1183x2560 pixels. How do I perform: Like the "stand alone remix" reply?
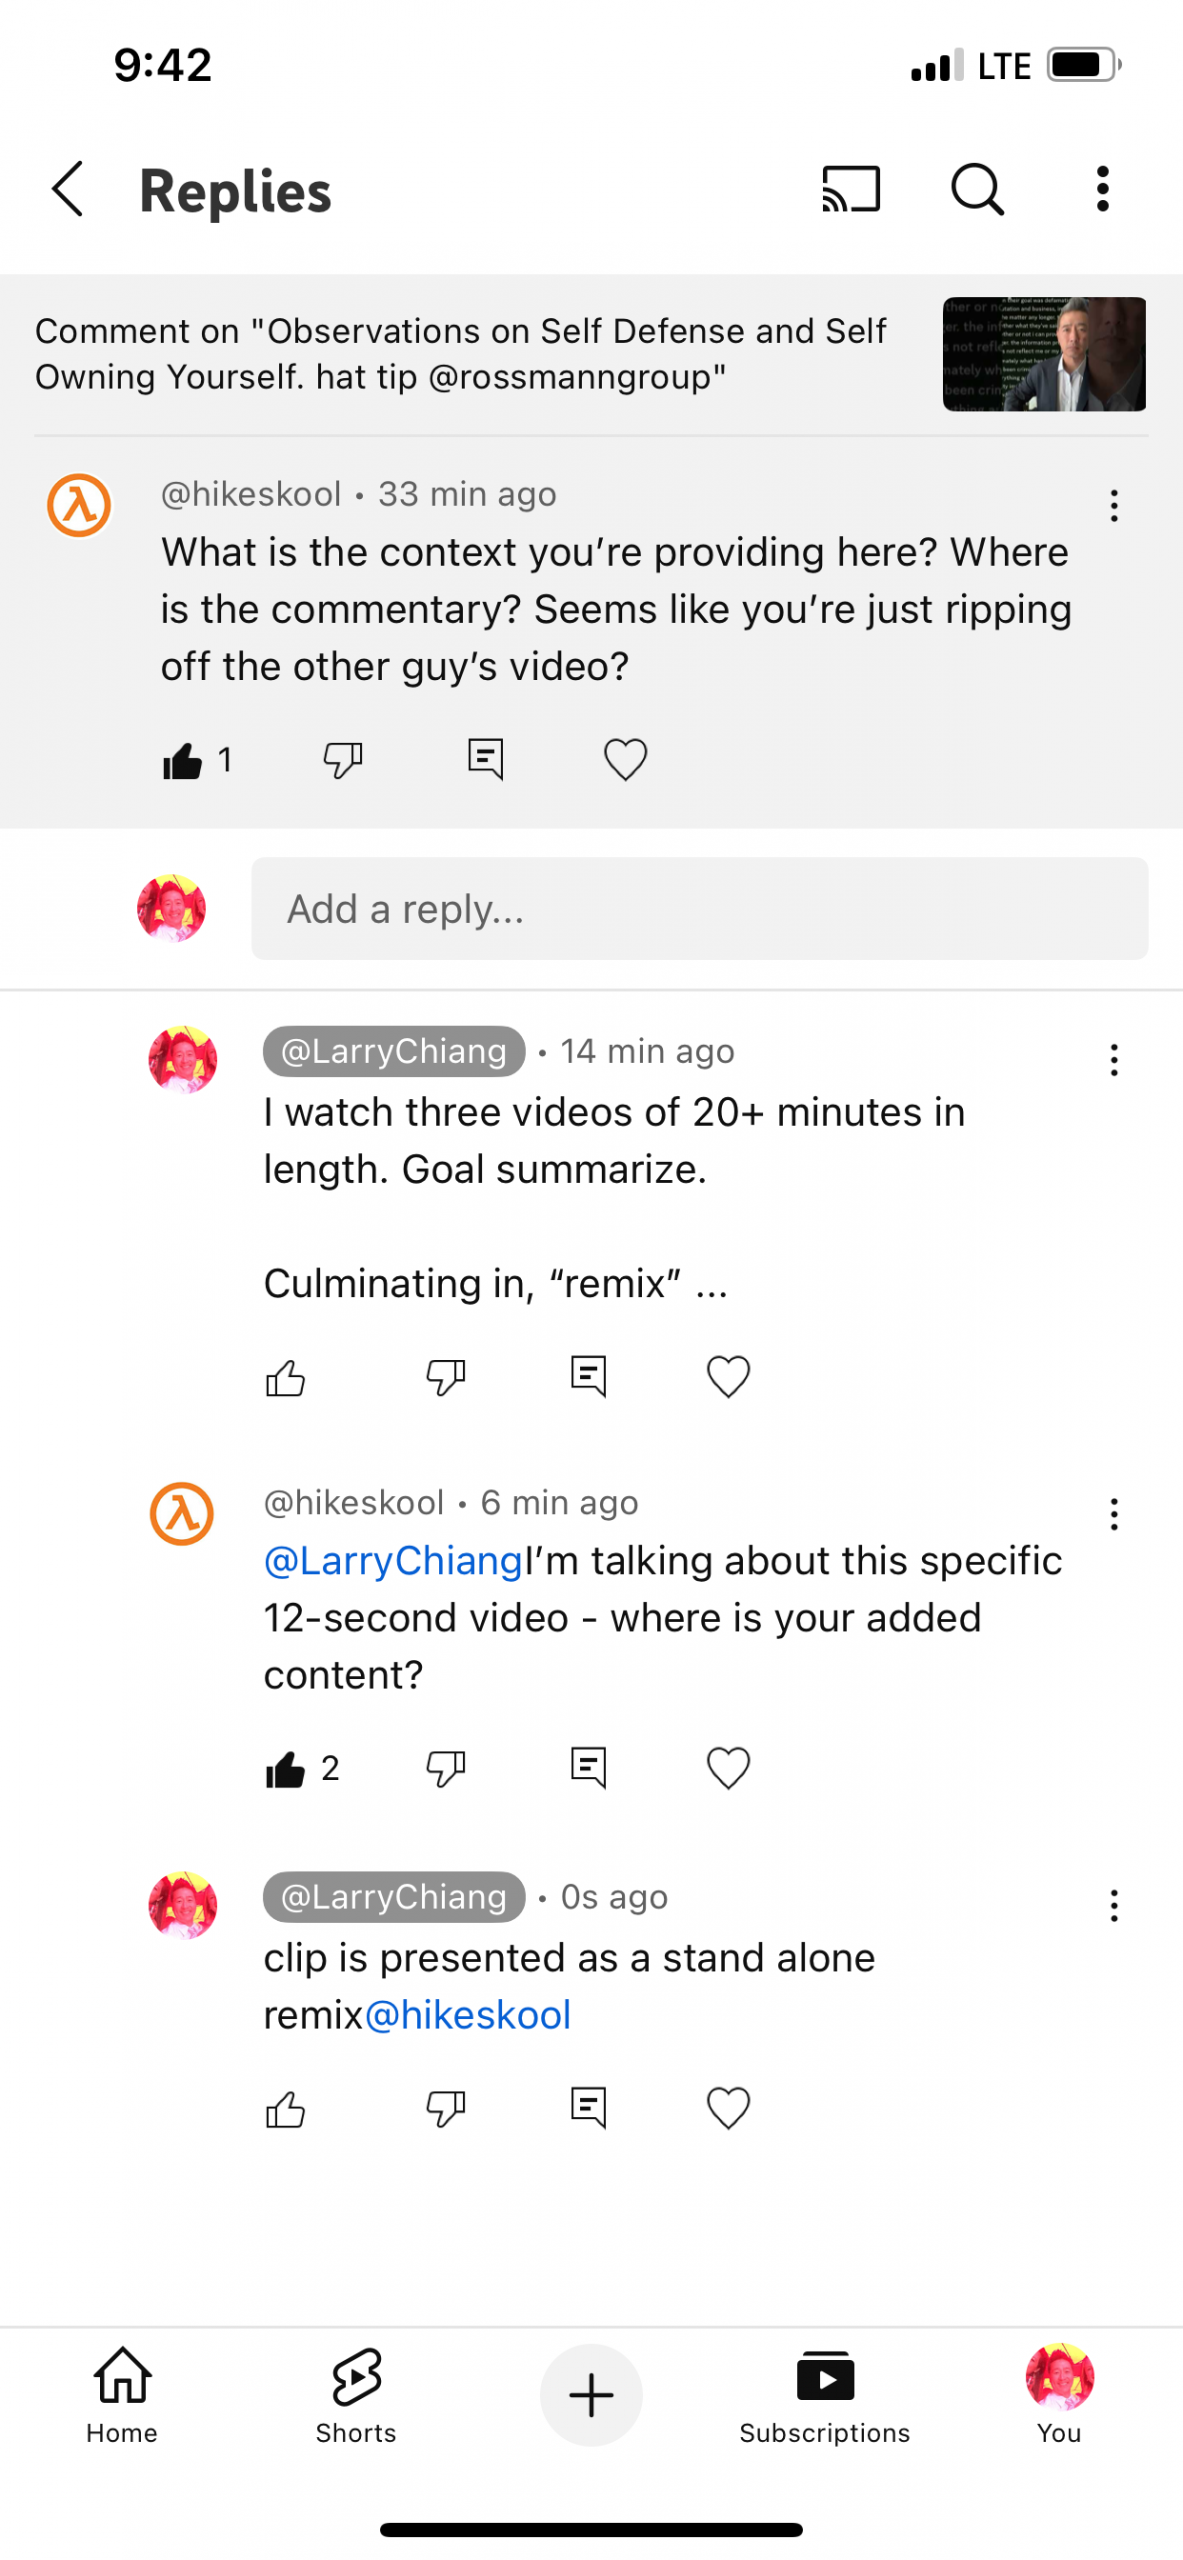click(285, 2108)
